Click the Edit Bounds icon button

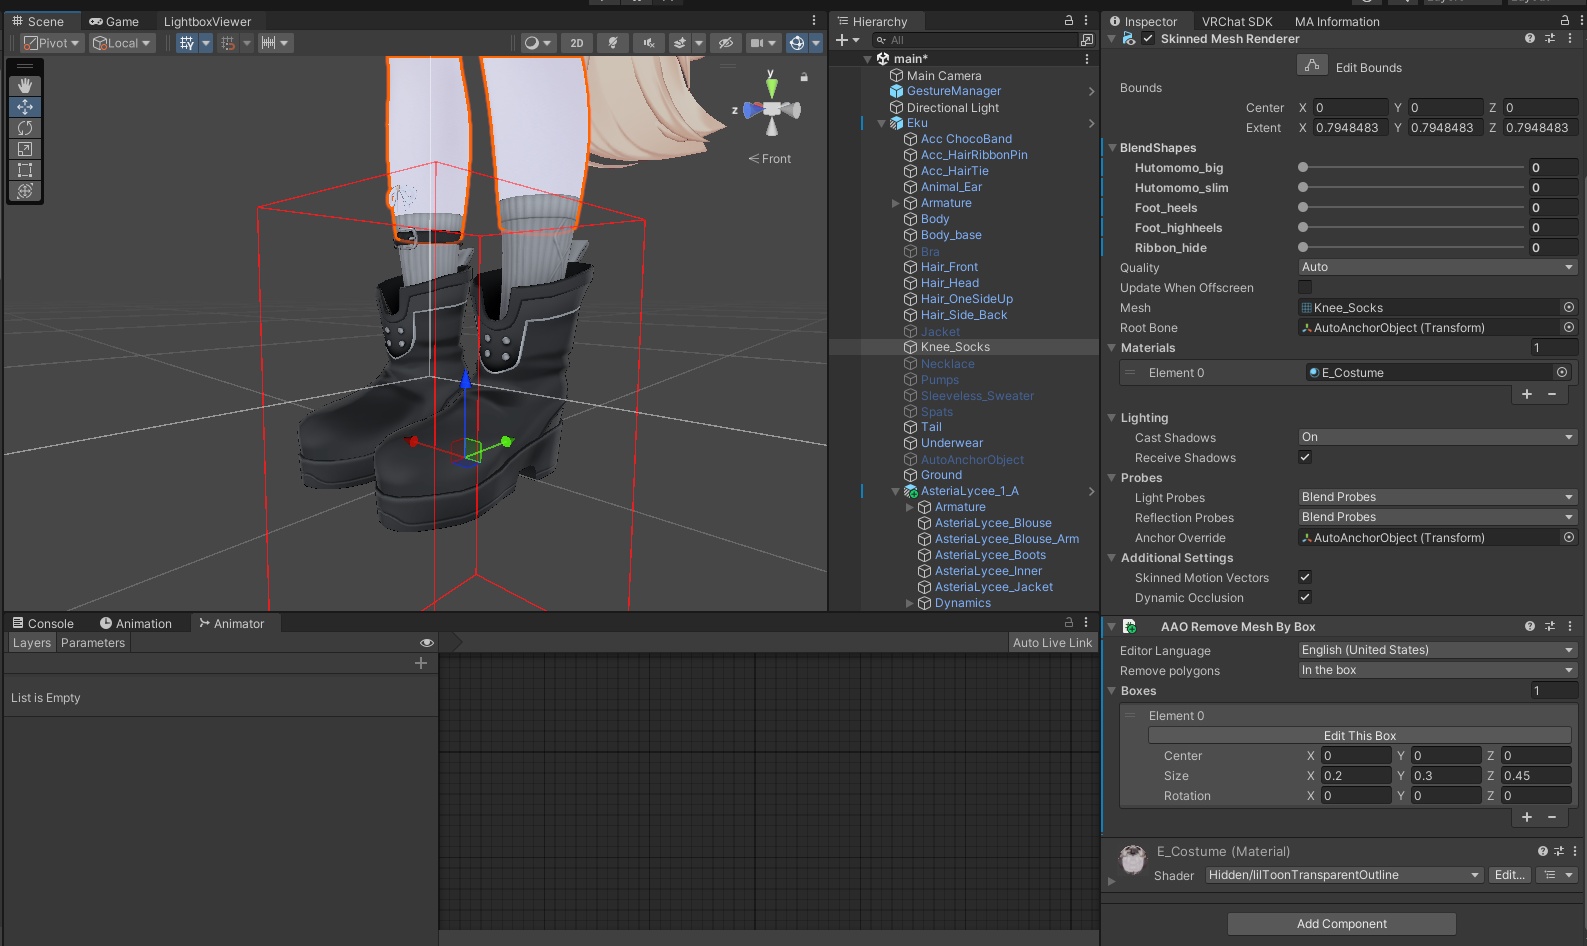tap(1311, 66)
